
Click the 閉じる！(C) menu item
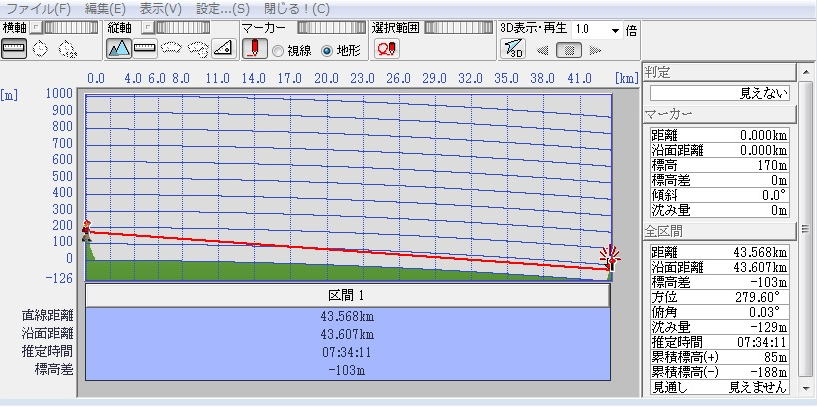(297, 9)
